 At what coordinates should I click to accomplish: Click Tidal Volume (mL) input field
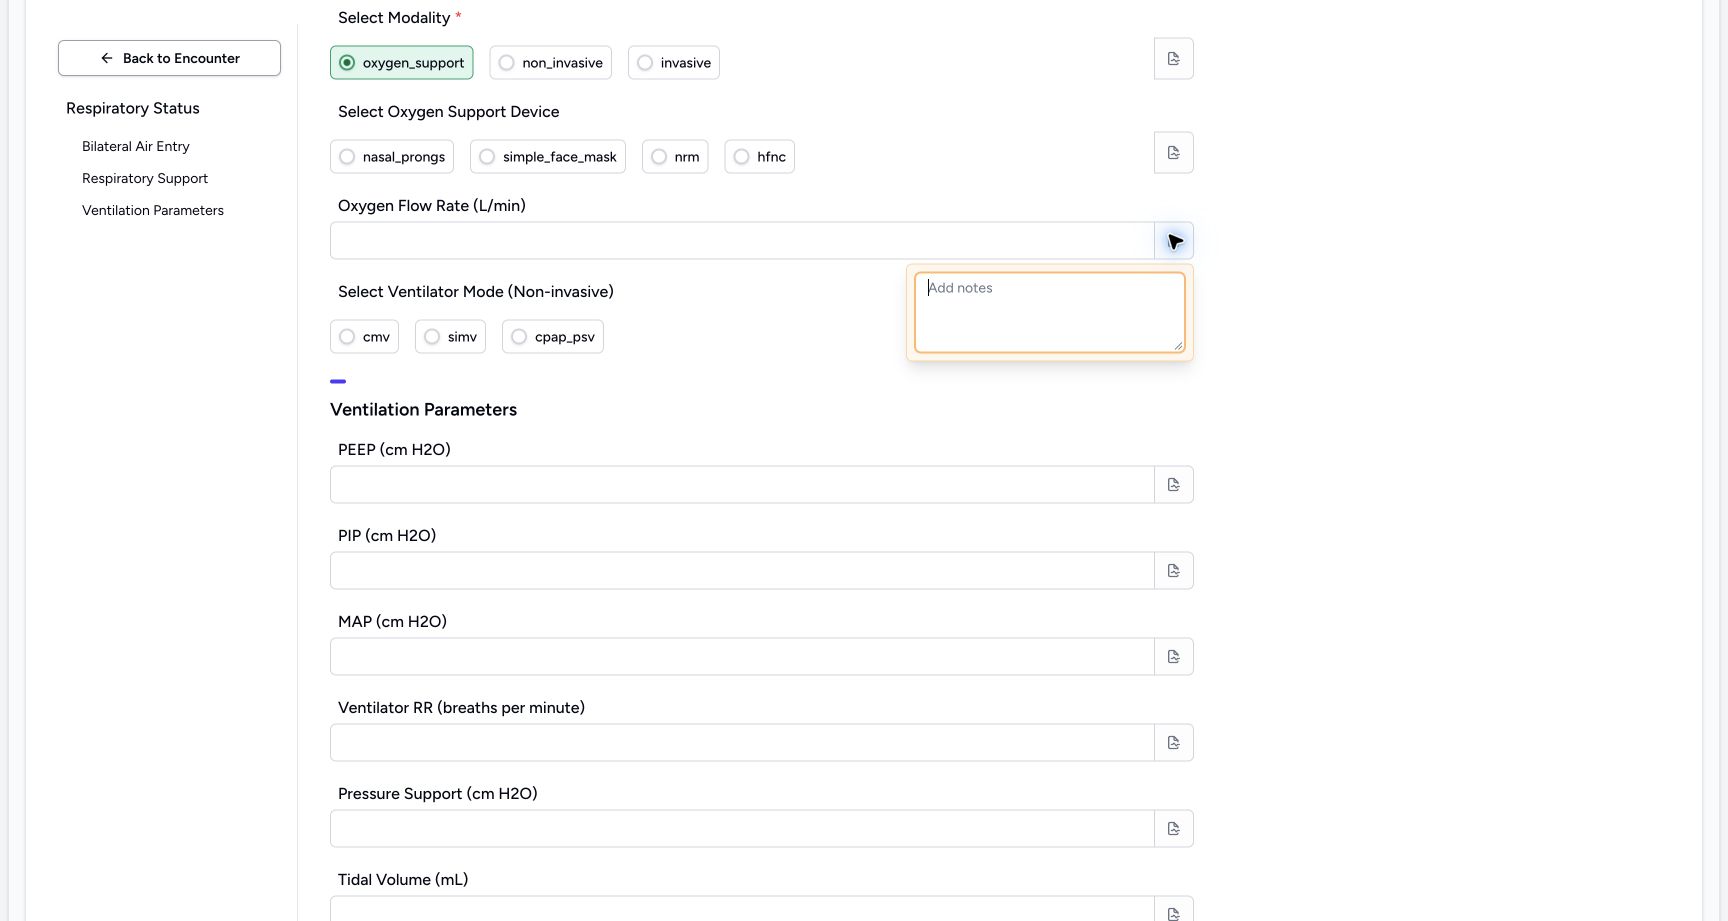742,910
